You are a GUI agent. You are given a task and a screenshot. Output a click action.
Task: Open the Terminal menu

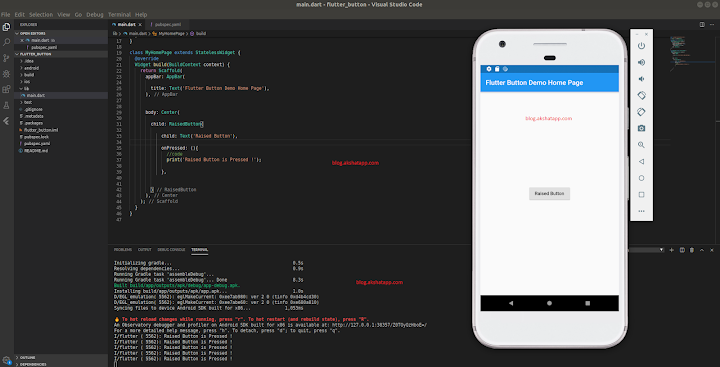pos(119,15)
